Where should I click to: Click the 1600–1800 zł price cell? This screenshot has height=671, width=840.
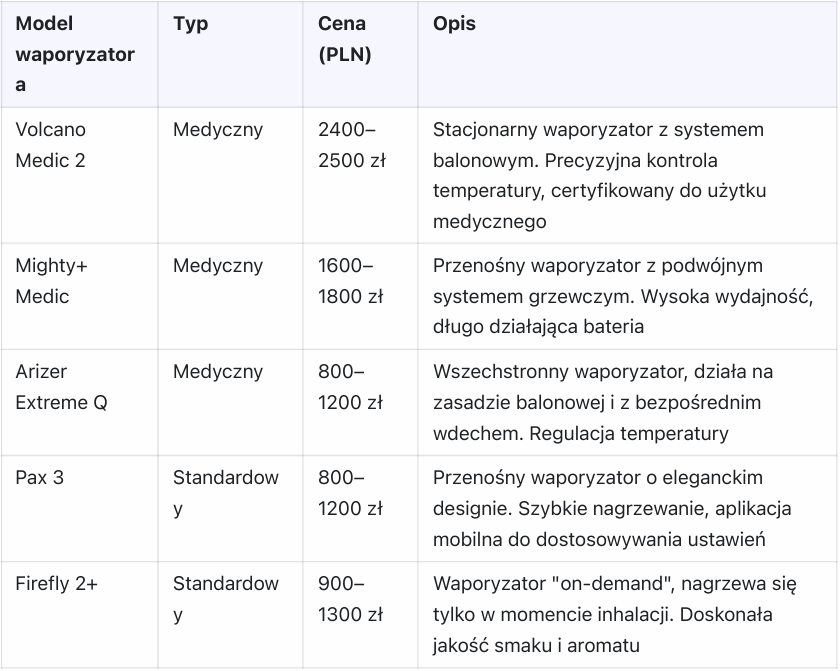tap(351, 281)
